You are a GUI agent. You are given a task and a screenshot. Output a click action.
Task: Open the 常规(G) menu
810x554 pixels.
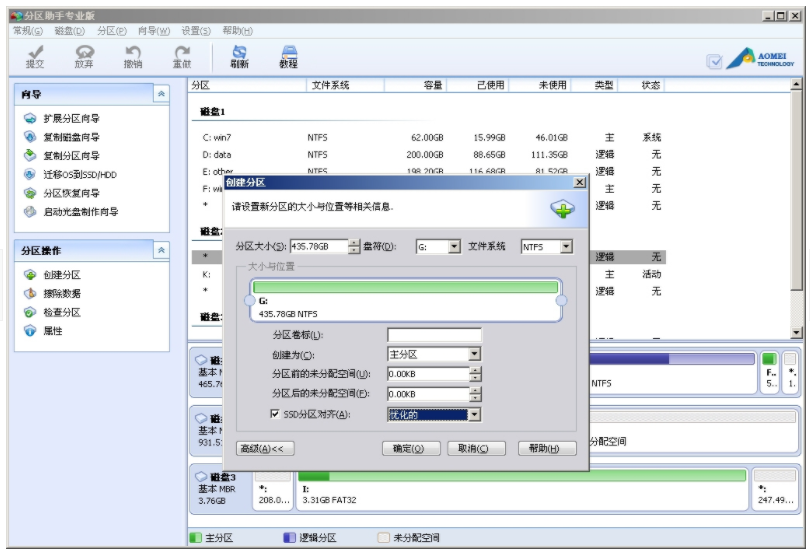pos(28,31)
